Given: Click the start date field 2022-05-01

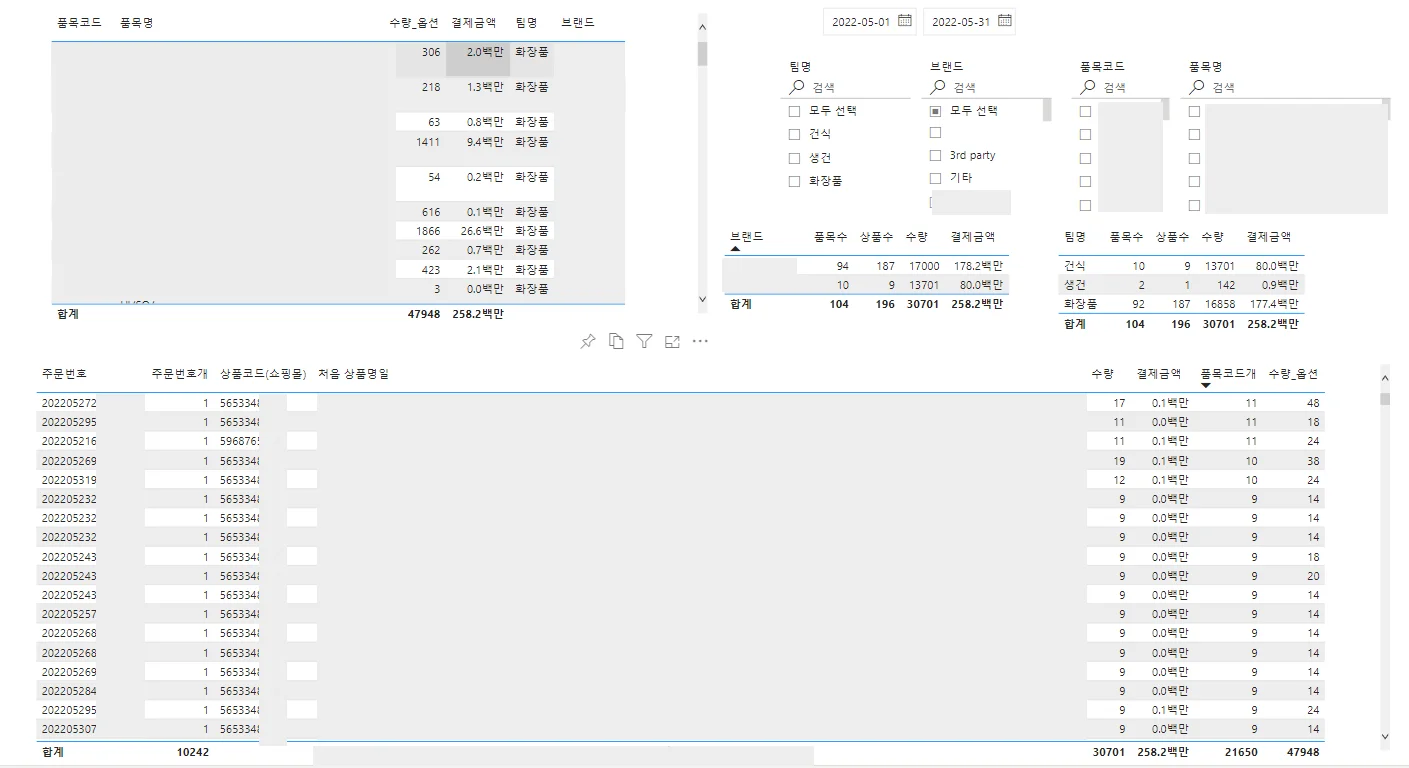Looking at the screenshot, I should (860, 21).
